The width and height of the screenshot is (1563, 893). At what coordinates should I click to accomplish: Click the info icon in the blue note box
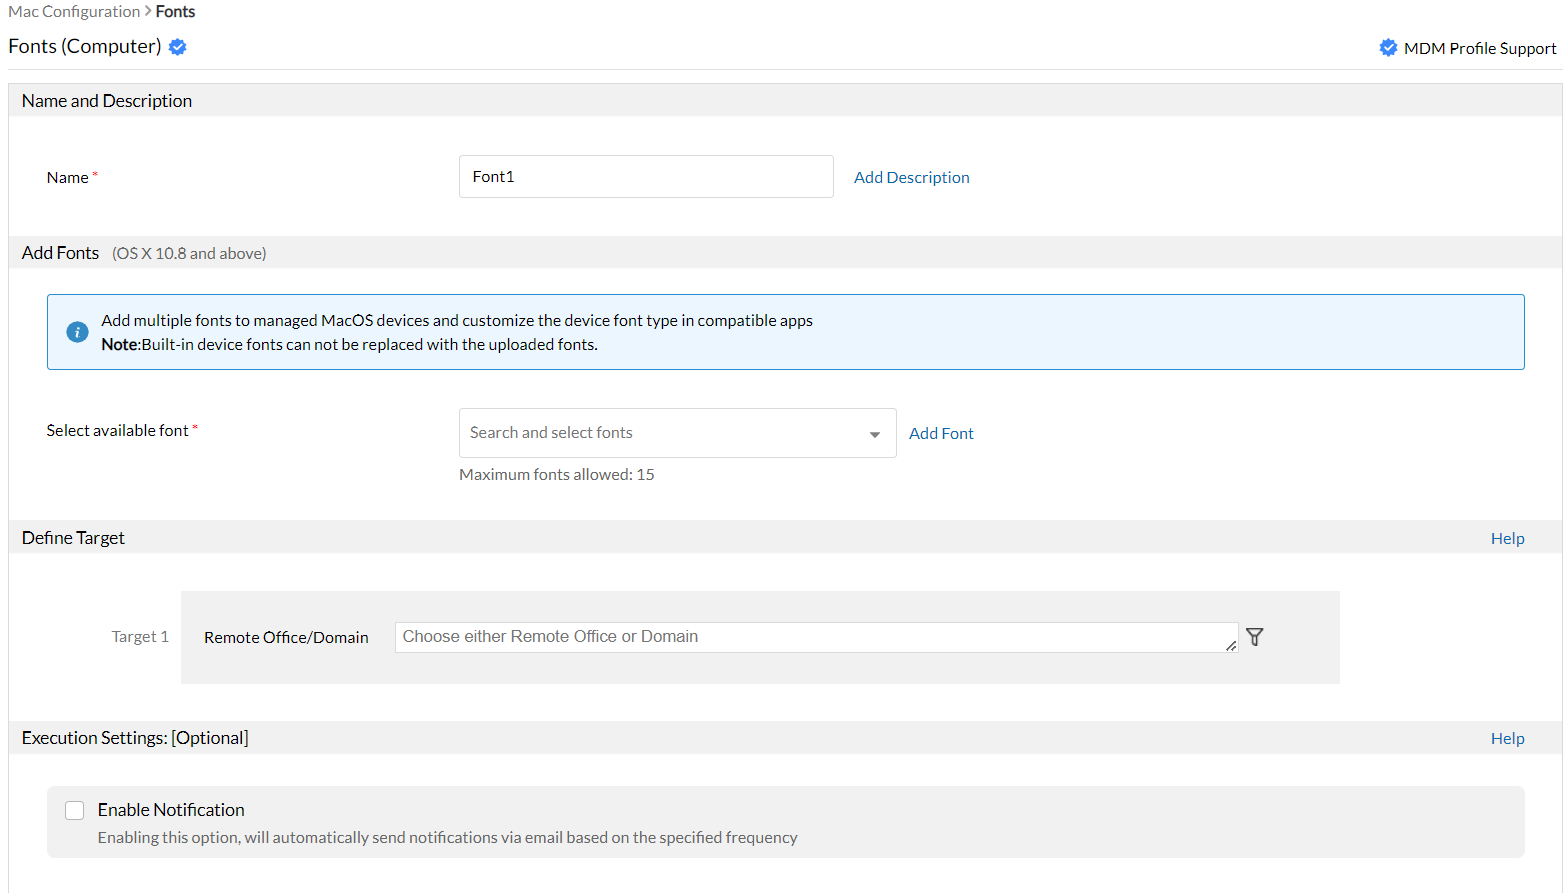click(x=77, y=332)
